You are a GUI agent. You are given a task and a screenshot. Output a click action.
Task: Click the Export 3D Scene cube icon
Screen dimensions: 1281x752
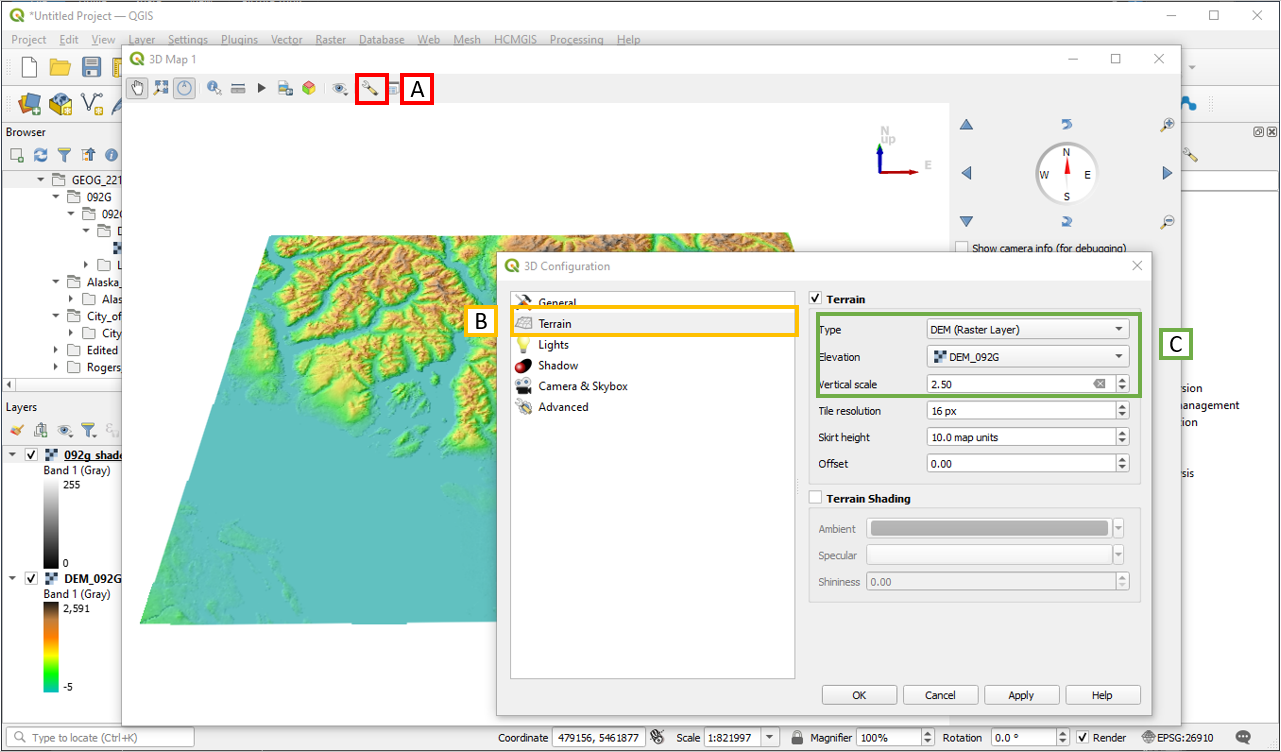click(x=309, y=88)
